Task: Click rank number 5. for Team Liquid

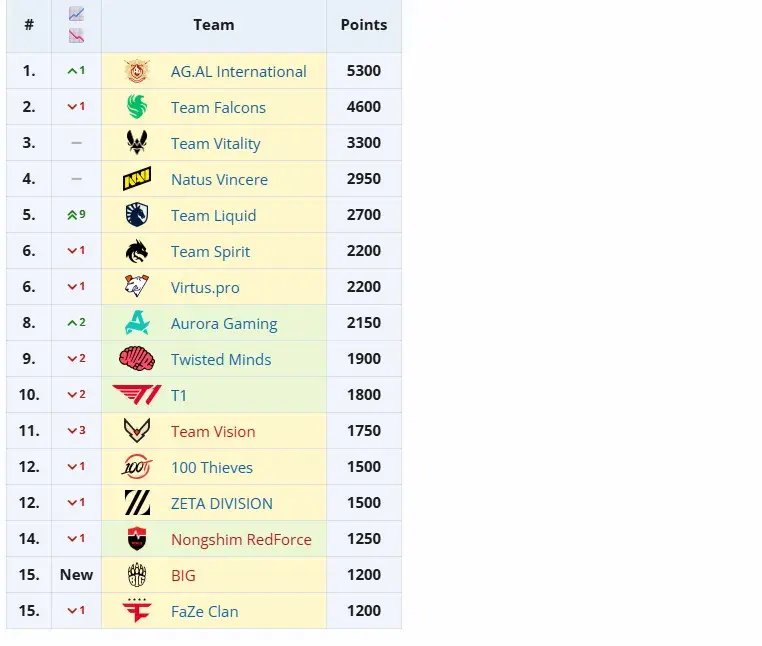Action: 29,215
